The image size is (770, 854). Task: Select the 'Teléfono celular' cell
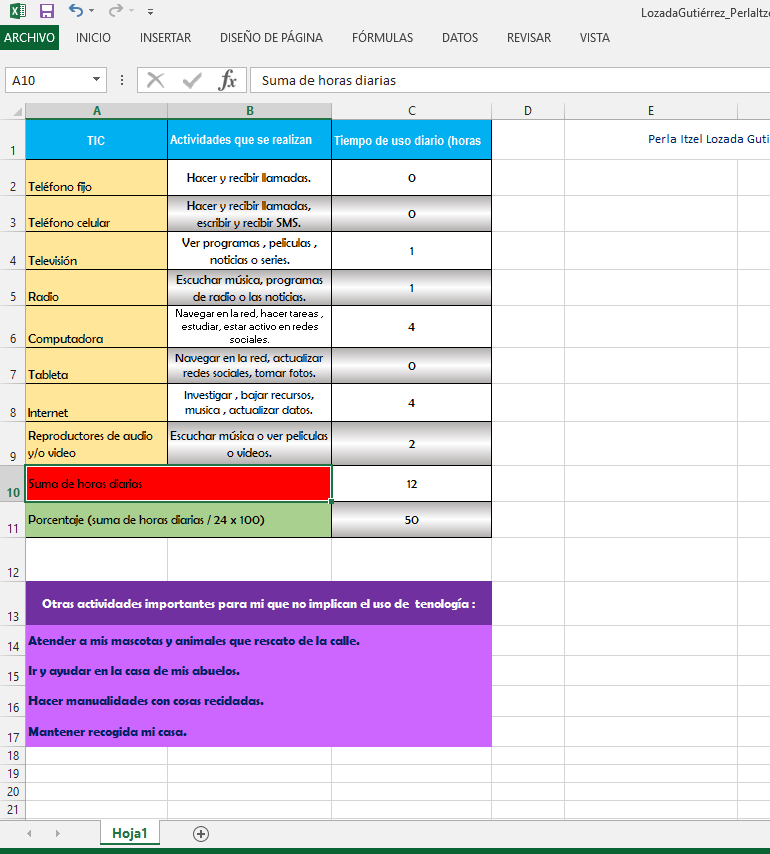[96, 214]
